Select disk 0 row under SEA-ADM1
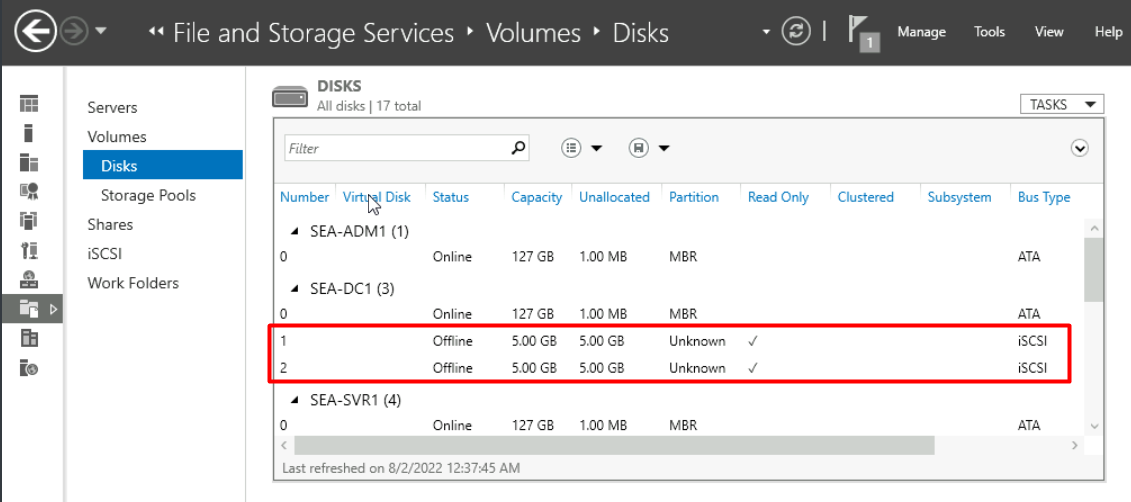1131x502 pixels. click(678, 257)
